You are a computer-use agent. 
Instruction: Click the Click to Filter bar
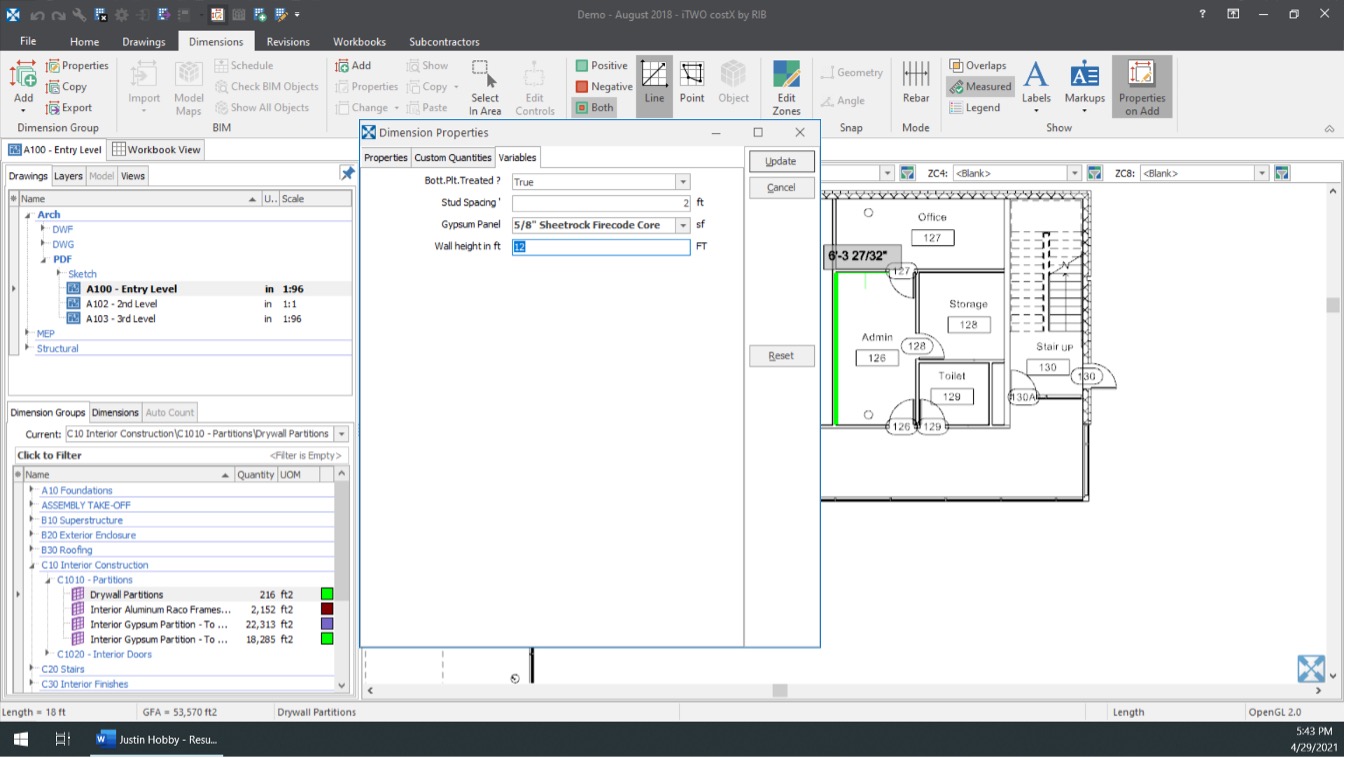point(180,455)
